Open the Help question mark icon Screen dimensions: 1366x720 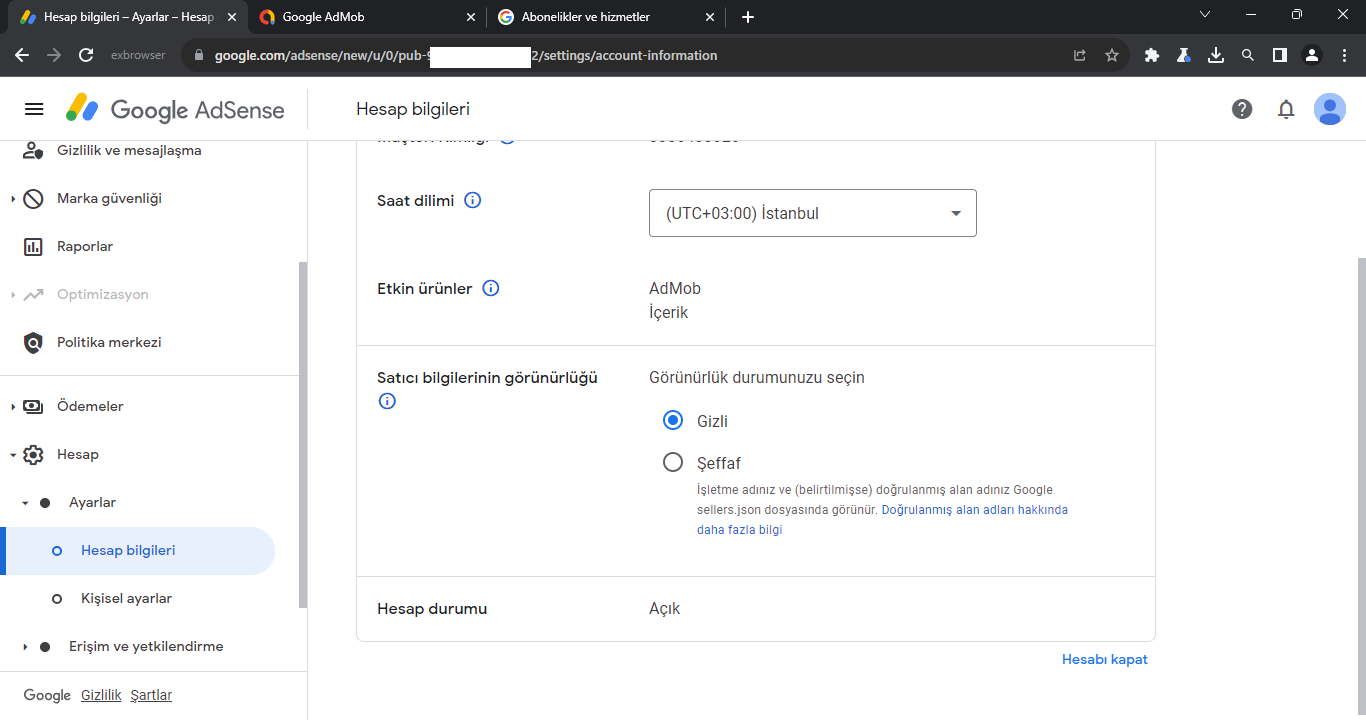tap(1242, 109)
